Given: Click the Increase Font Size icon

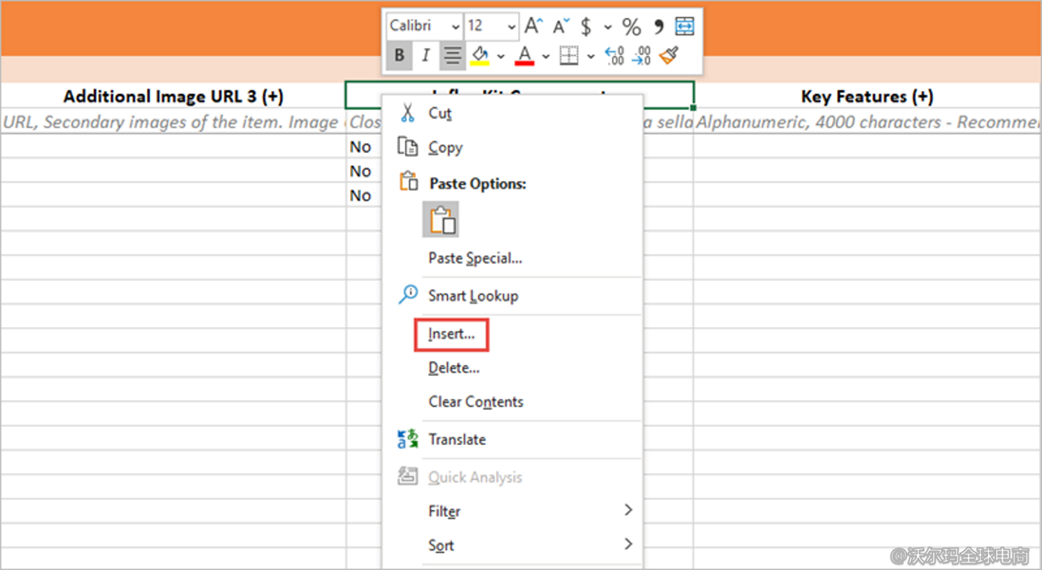Looking at the screenshot, I should pyautogui.click(x=534, y=26).
